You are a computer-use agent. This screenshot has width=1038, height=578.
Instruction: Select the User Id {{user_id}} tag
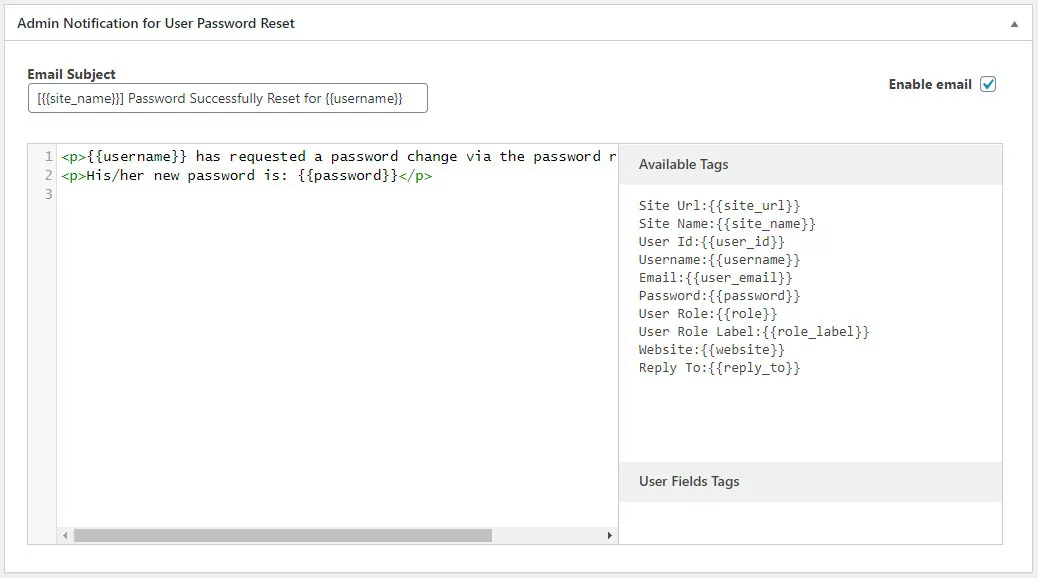click(711, 242)
